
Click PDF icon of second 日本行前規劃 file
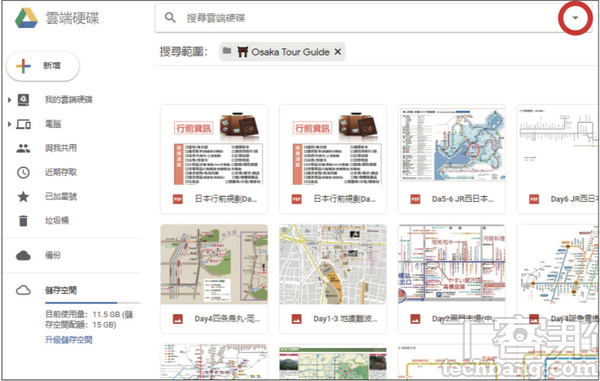297,199
